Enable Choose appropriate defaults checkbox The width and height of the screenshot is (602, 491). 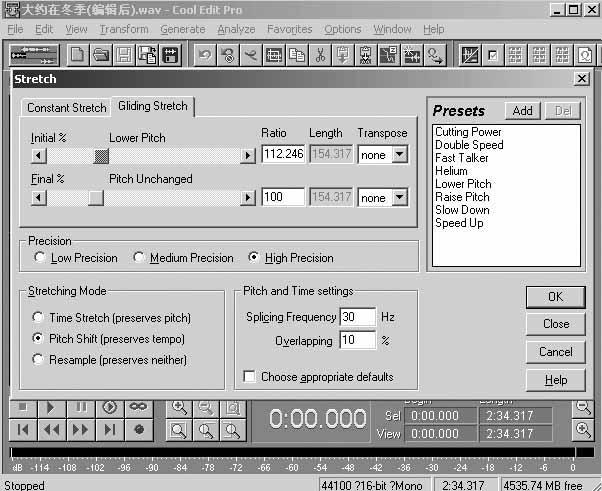tap(249, 377)
